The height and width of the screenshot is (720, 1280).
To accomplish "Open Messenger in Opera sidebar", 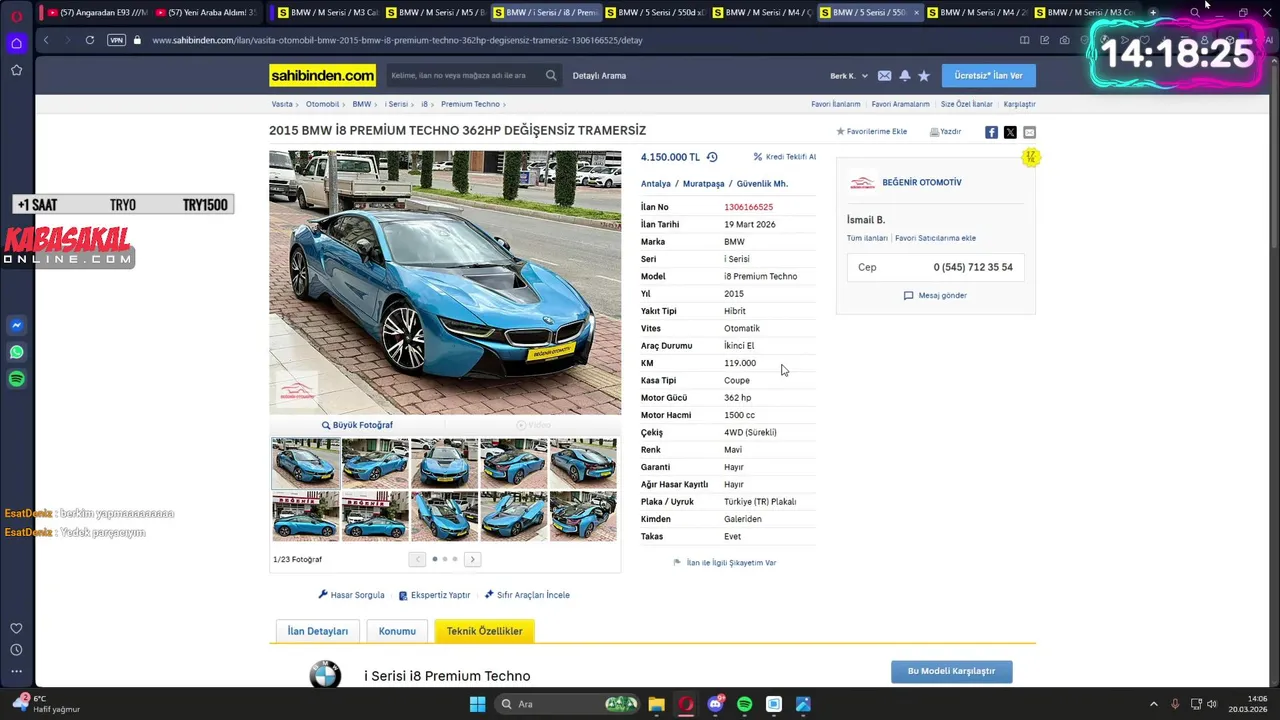I will click(x=16, y=325).
